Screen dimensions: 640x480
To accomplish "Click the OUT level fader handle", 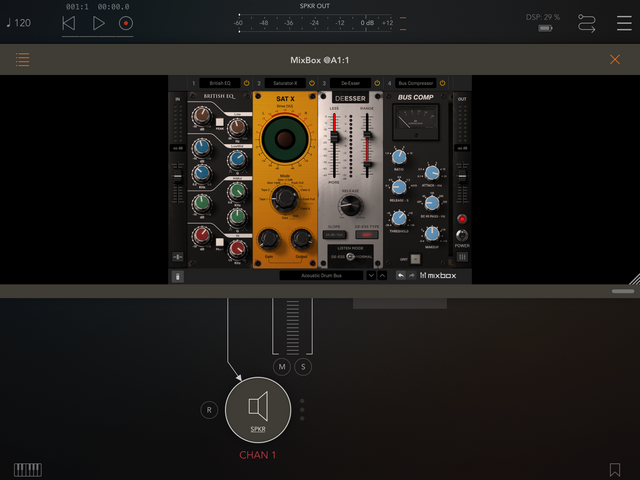I will coord(462,177).
